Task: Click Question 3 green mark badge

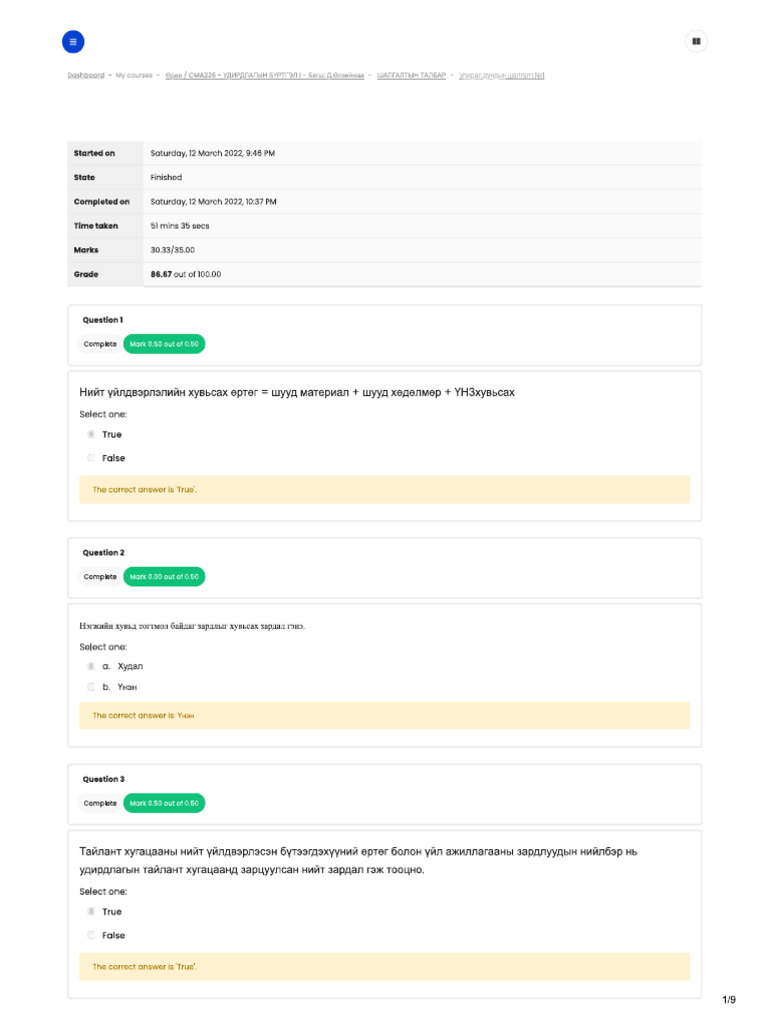Action: [x=163, y=803]
